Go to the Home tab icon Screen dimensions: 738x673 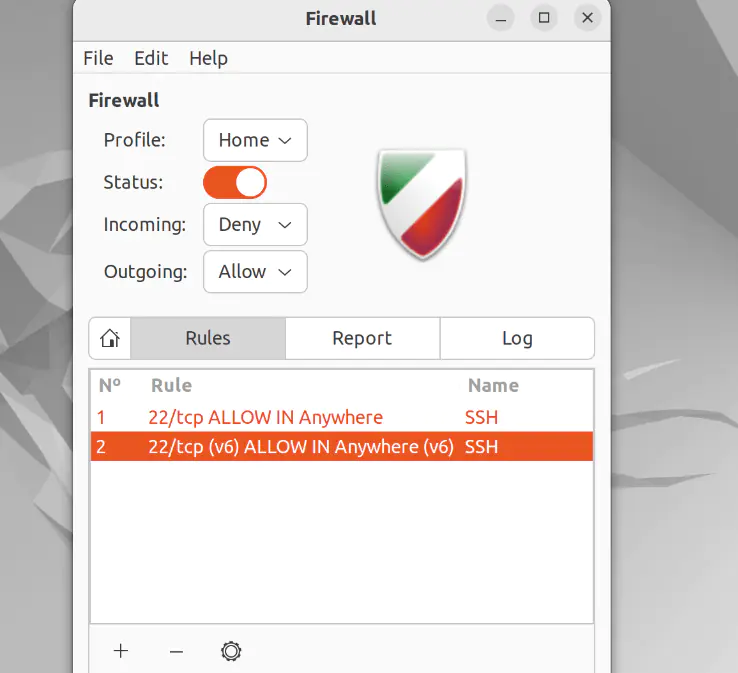click(x=110, y=338)
